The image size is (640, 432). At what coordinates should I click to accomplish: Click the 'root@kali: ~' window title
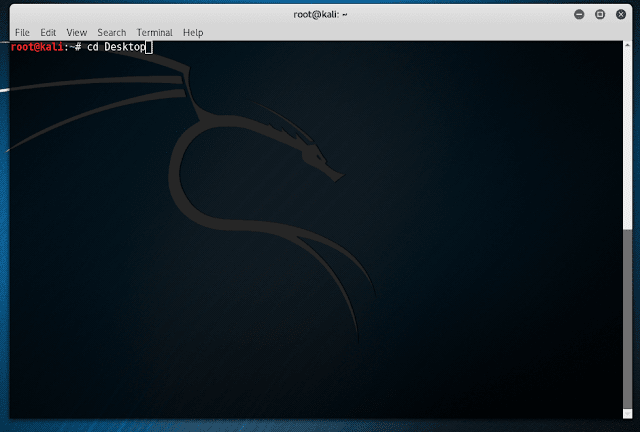click(x=320, y=15)
